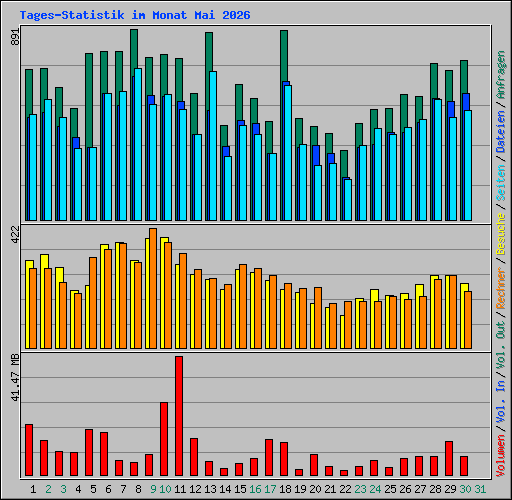Click the cyan Seiten bar for day 13

coord(213,146)
